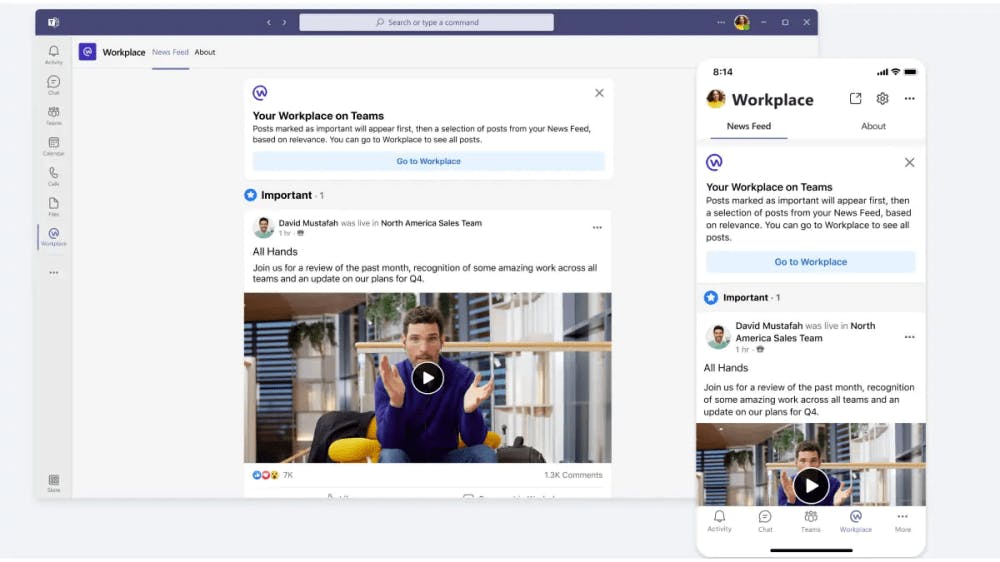Dismiss the mobile Your Workplace on Teams card
This screenshot has height=562, width=1000.
point(909,163)
